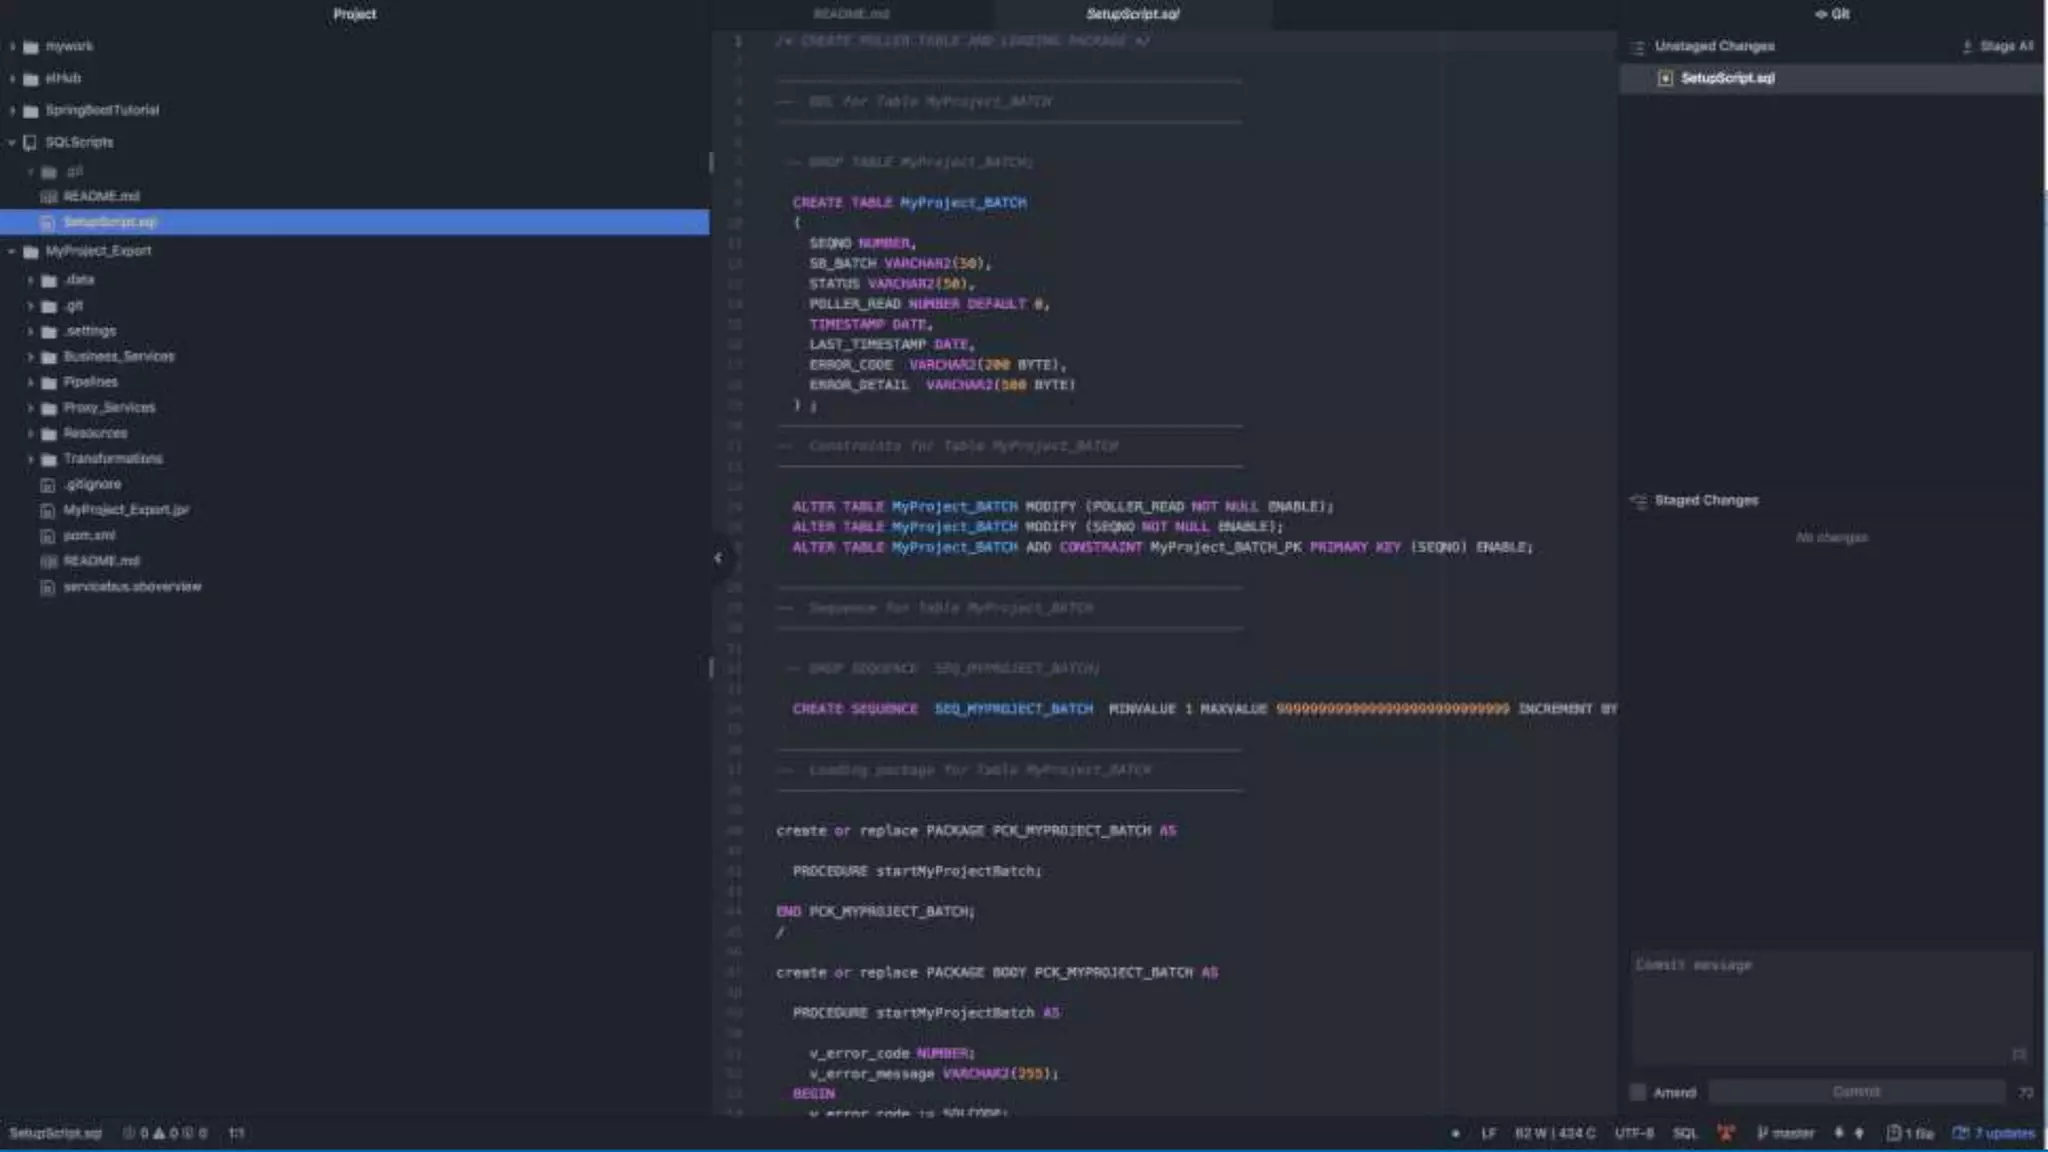Open the 7 updates package indicator

pos(1993,1133)
